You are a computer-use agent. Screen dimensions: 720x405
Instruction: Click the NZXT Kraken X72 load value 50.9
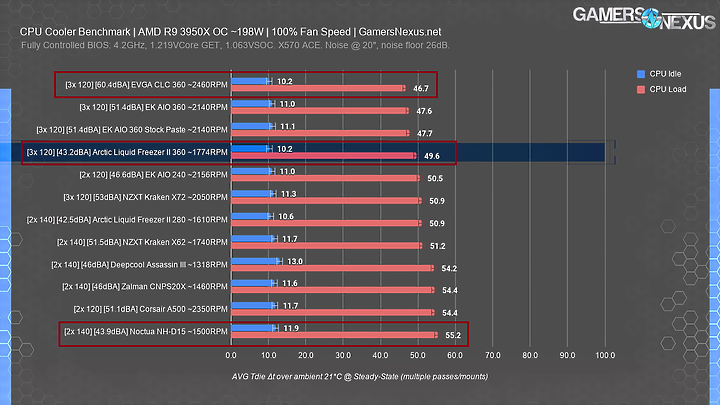click(437, 201)
